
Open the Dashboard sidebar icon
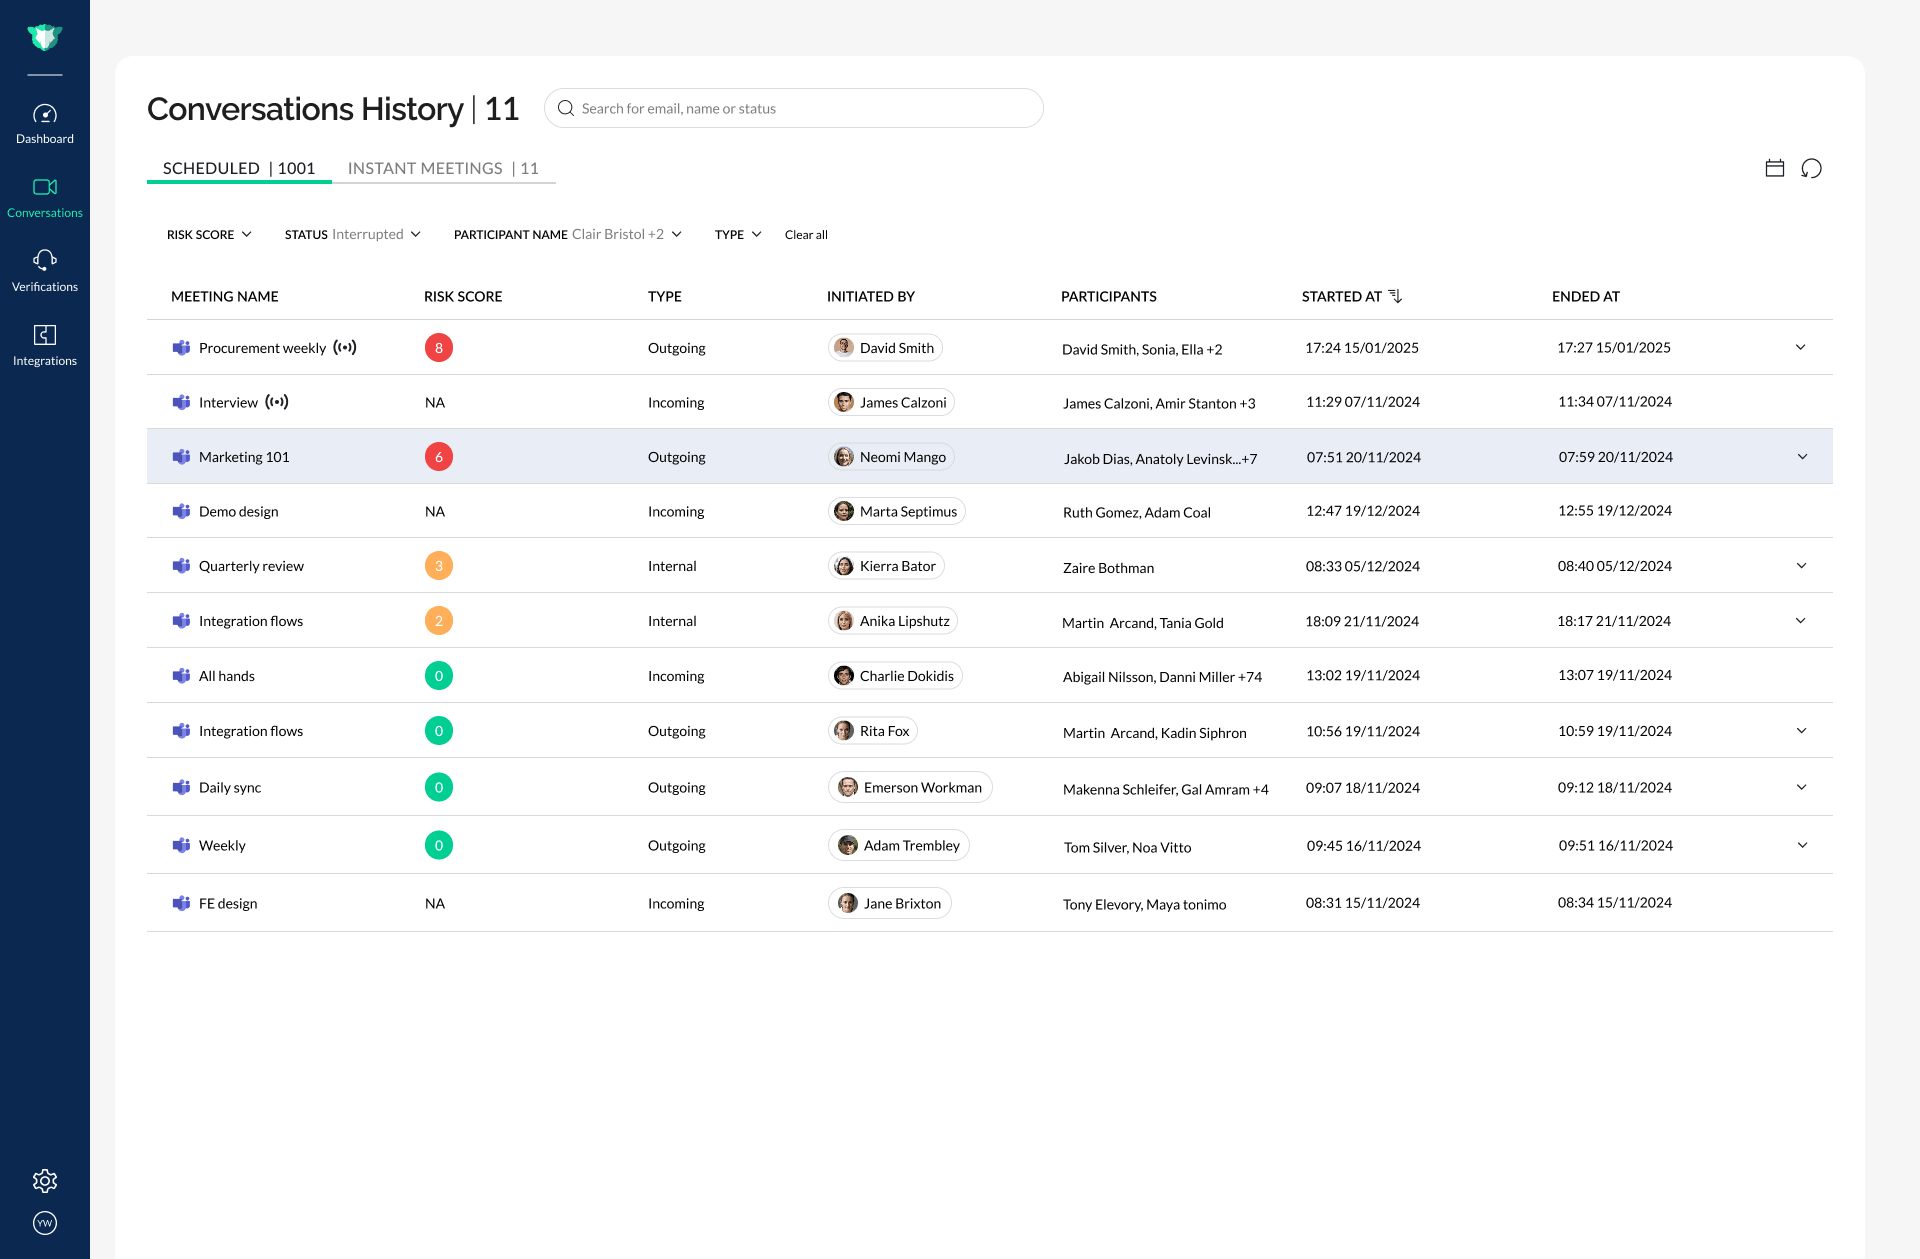[x=44, y=123]
